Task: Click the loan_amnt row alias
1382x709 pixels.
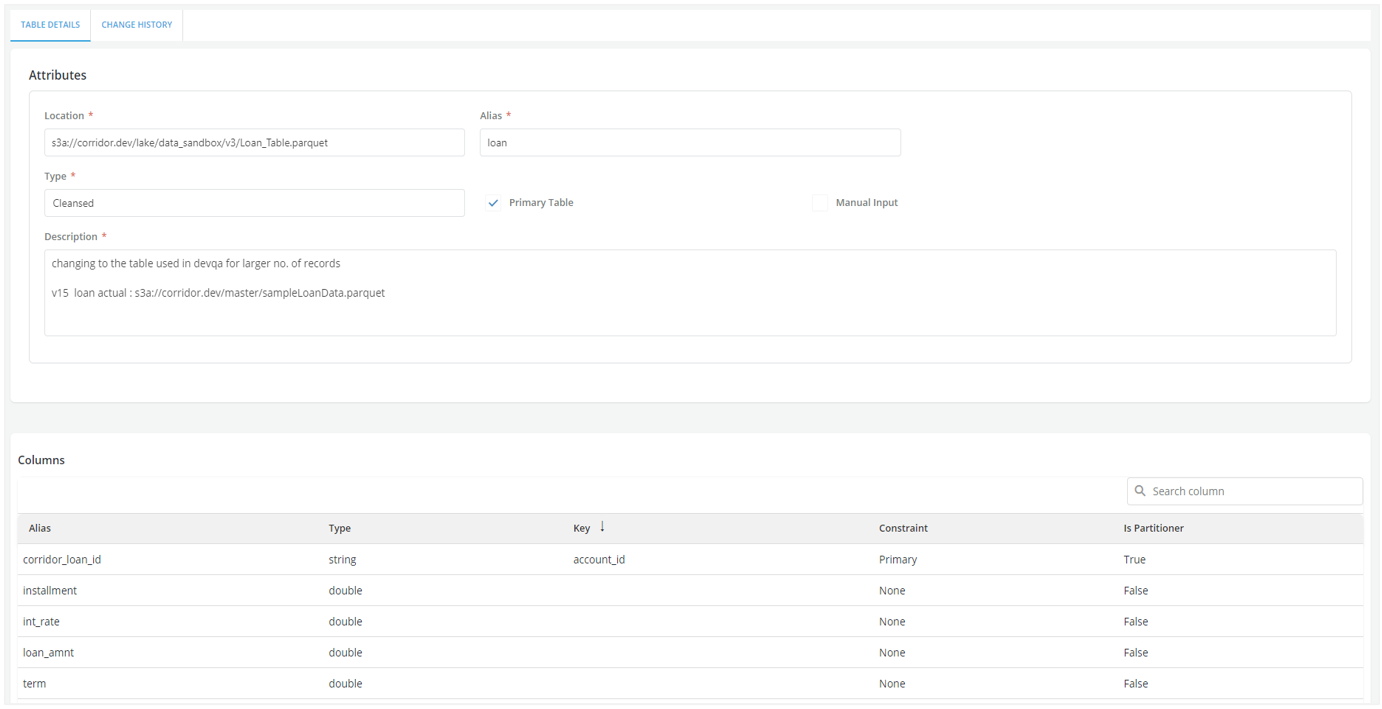Action: [x=48, y=653]
